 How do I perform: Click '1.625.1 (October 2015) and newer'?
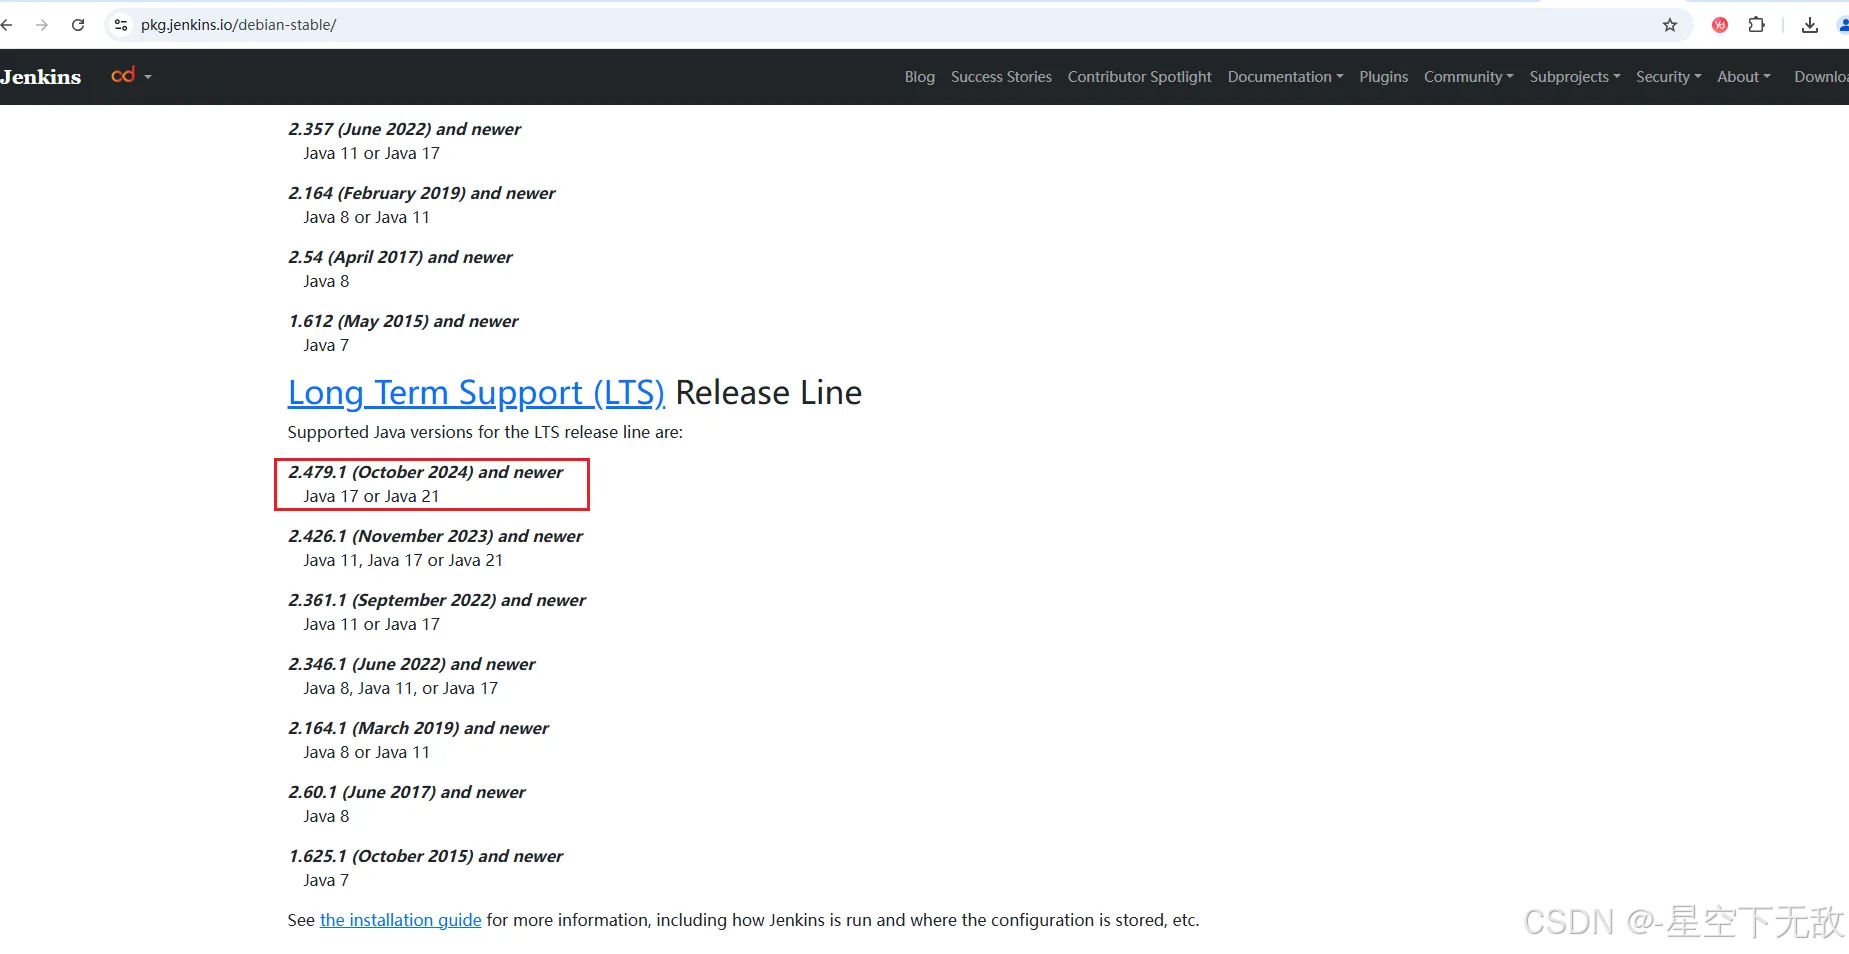(426, 856)
